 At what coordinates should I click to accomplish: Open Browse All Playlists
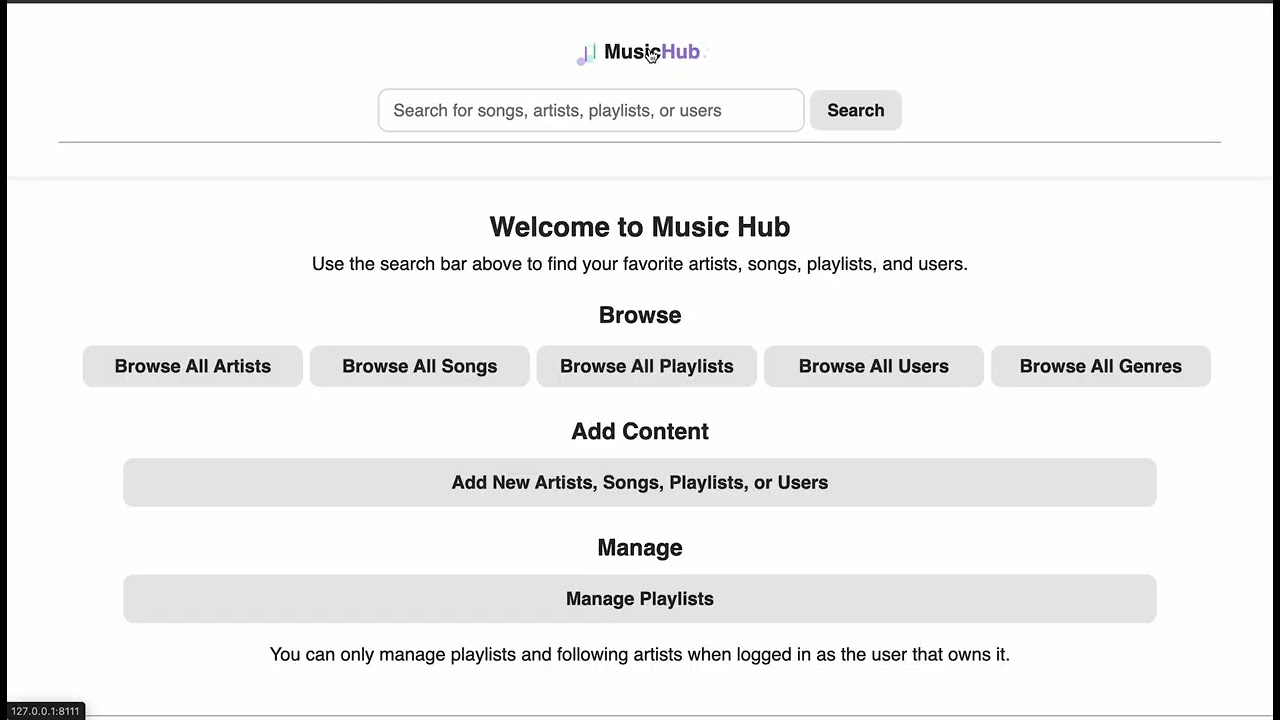click(646, 366)
